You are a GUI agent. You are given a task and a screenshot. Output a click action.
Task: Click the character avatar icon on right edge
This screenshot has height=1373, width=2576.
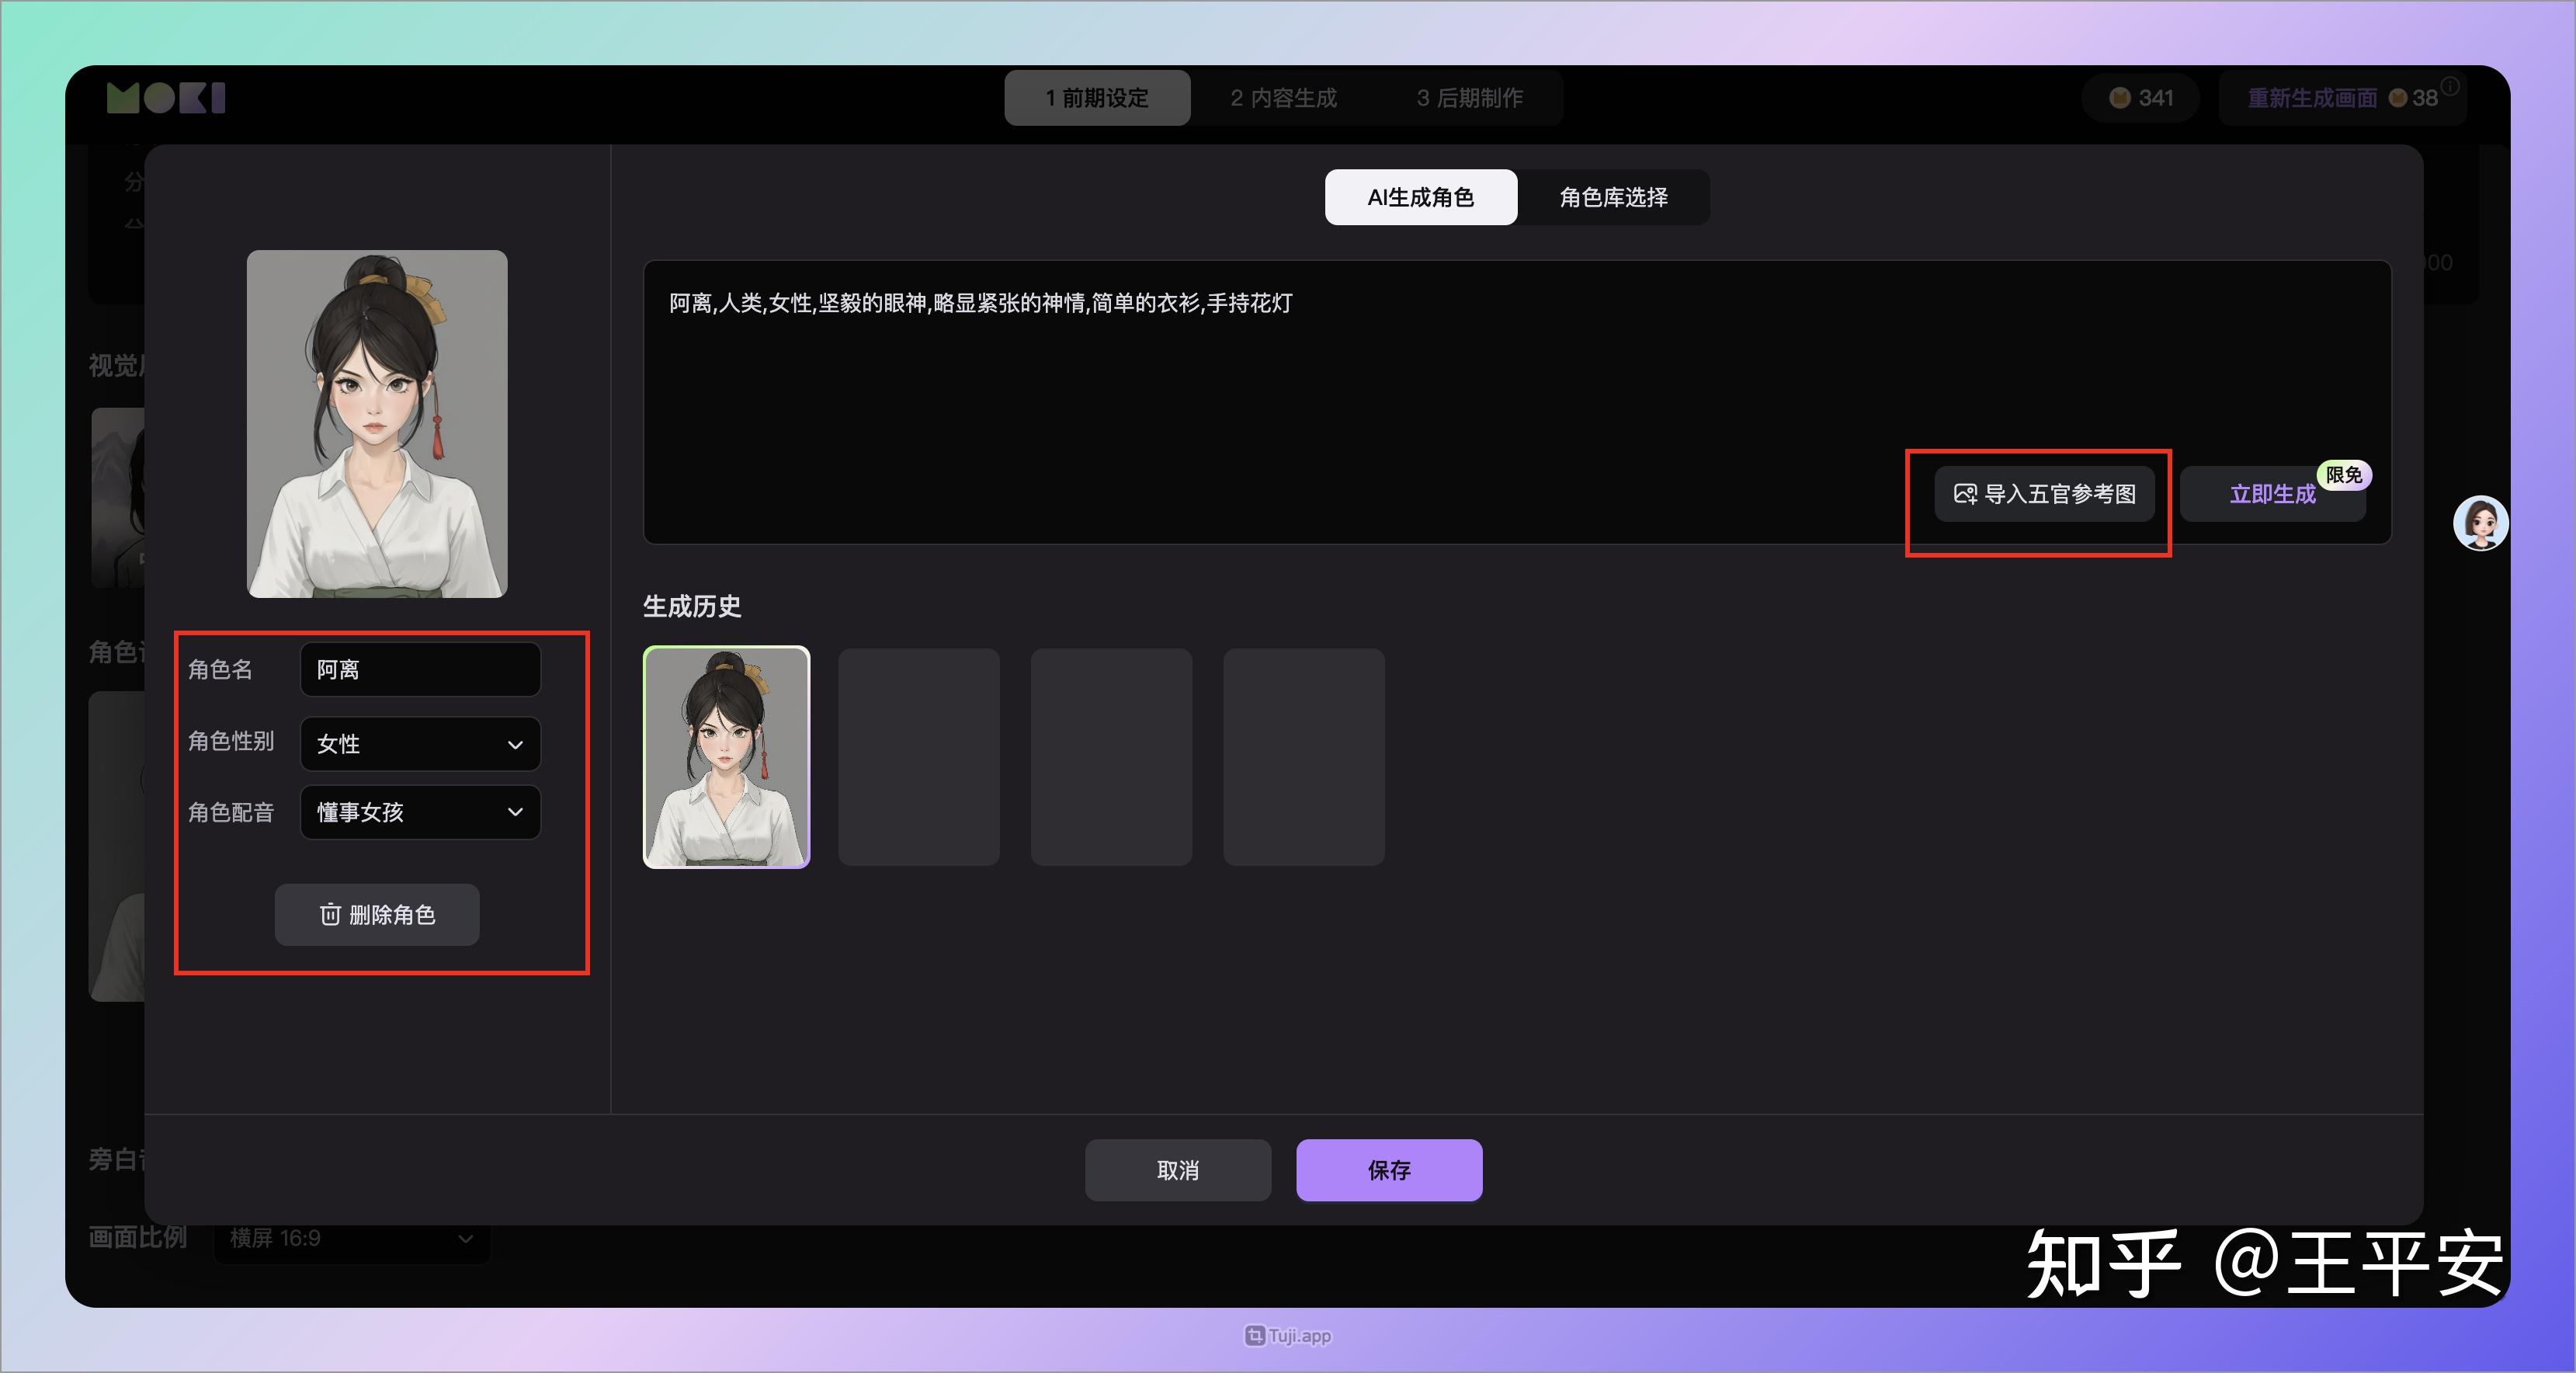pyautogui.click(x=2482, y=523)
